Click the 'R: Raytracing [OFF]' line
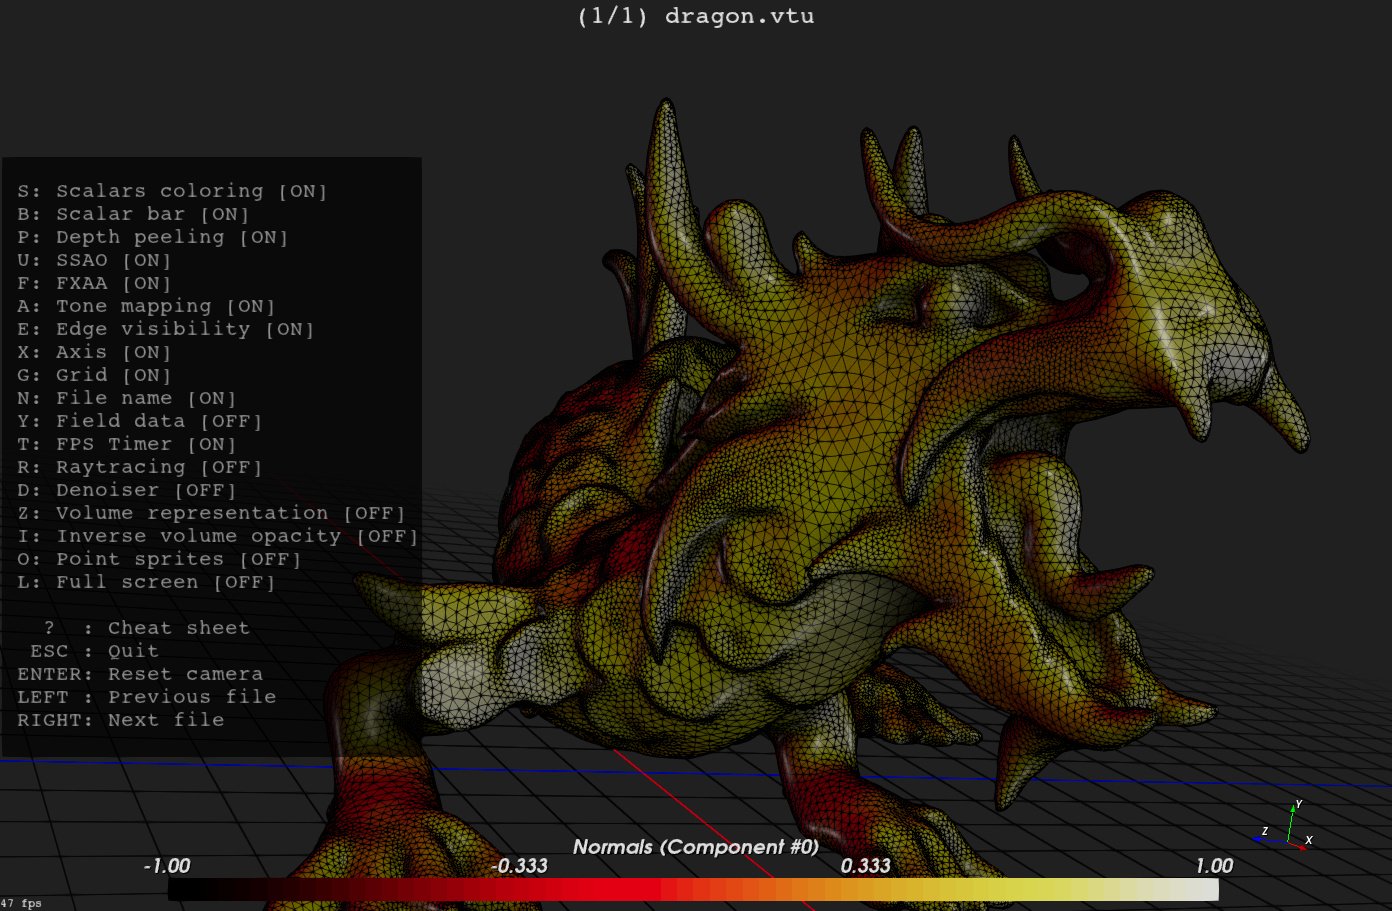Screen dimensions: 1392x911 [x=140, y=467]
